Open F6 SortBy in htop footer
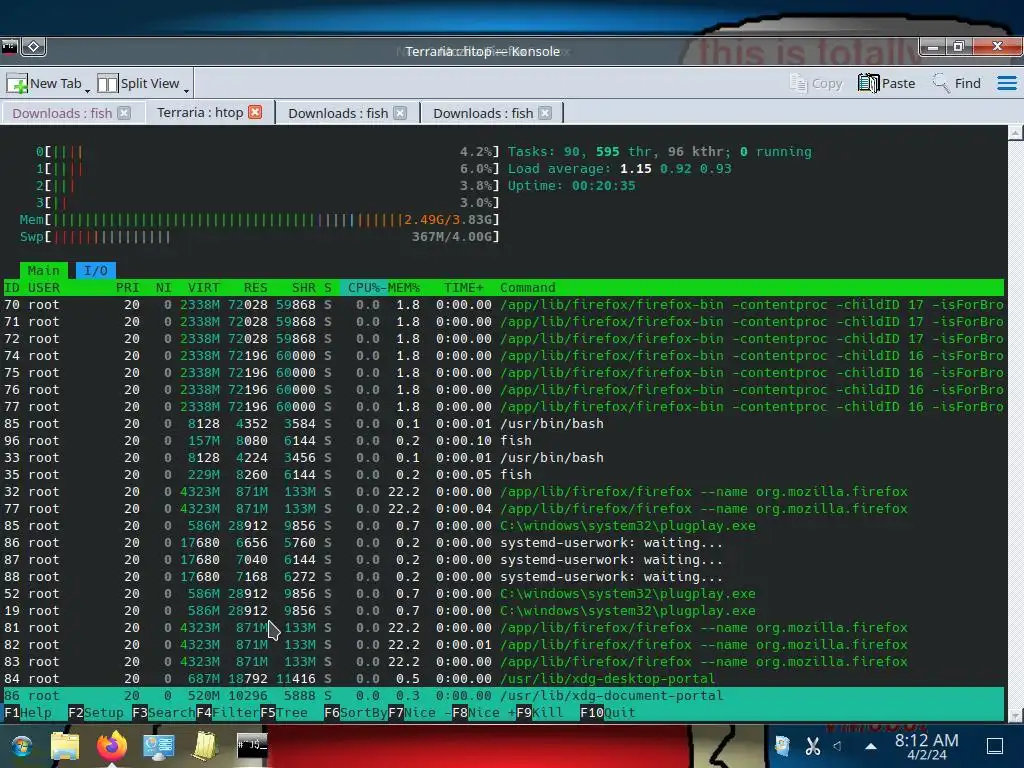 356,712
